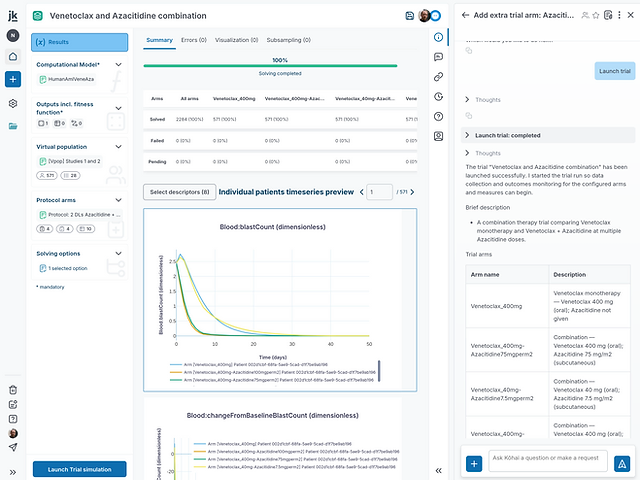640x480 pixels.
Task: Open the comments icon in right rail
Action: [x=438, y=57]
